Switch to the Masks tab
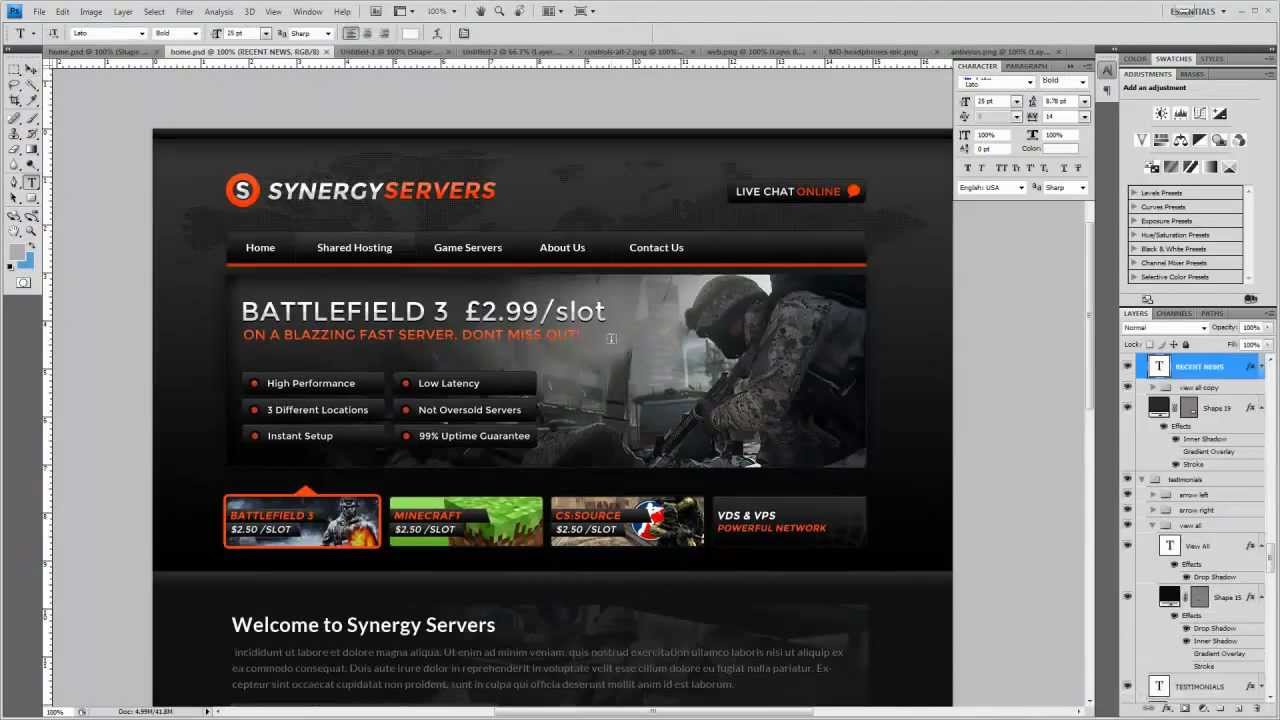 pyautogui.click(x=1192, y=74)
